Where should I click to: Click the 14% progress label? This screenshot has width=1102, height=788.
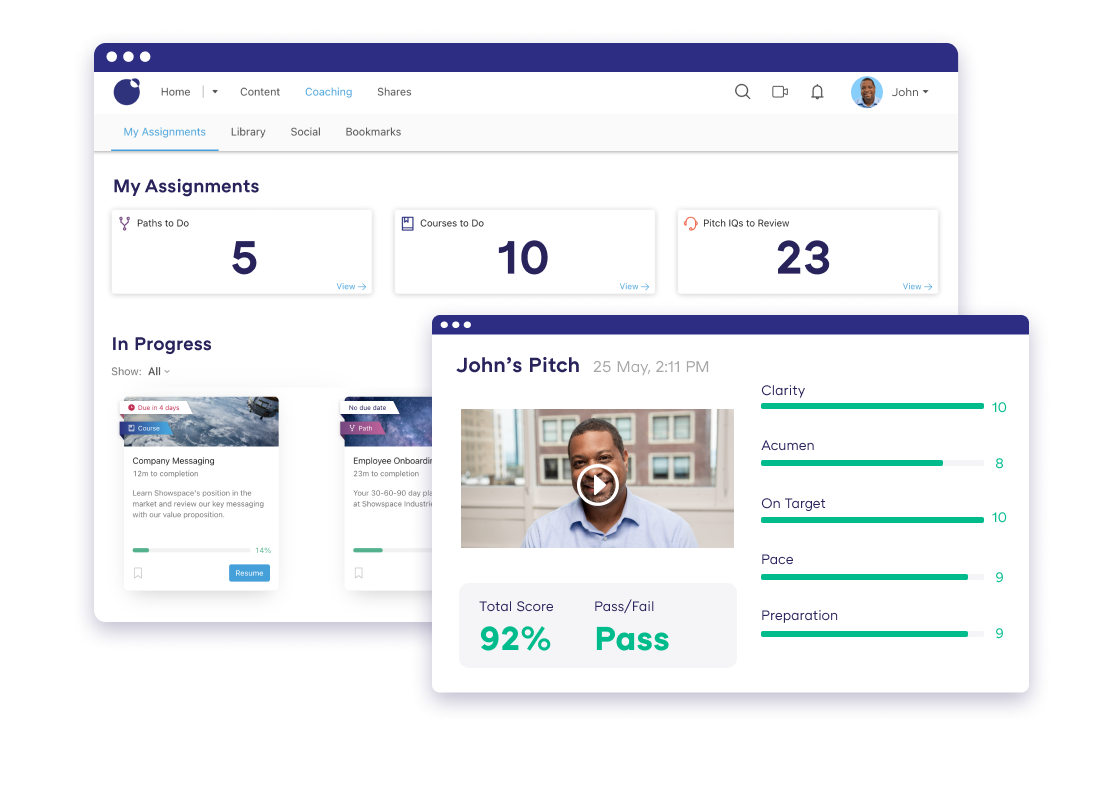tap(263, 550)
